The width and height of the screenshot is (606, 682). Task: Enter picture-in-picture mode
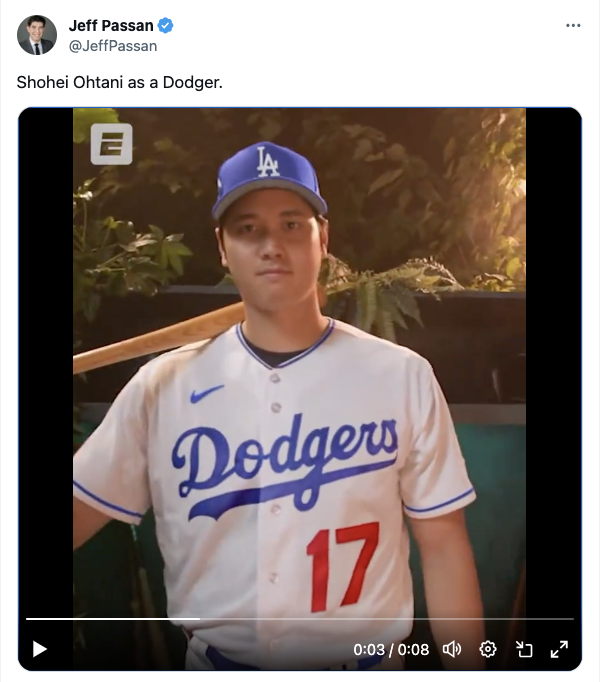[x=524, y=649]
